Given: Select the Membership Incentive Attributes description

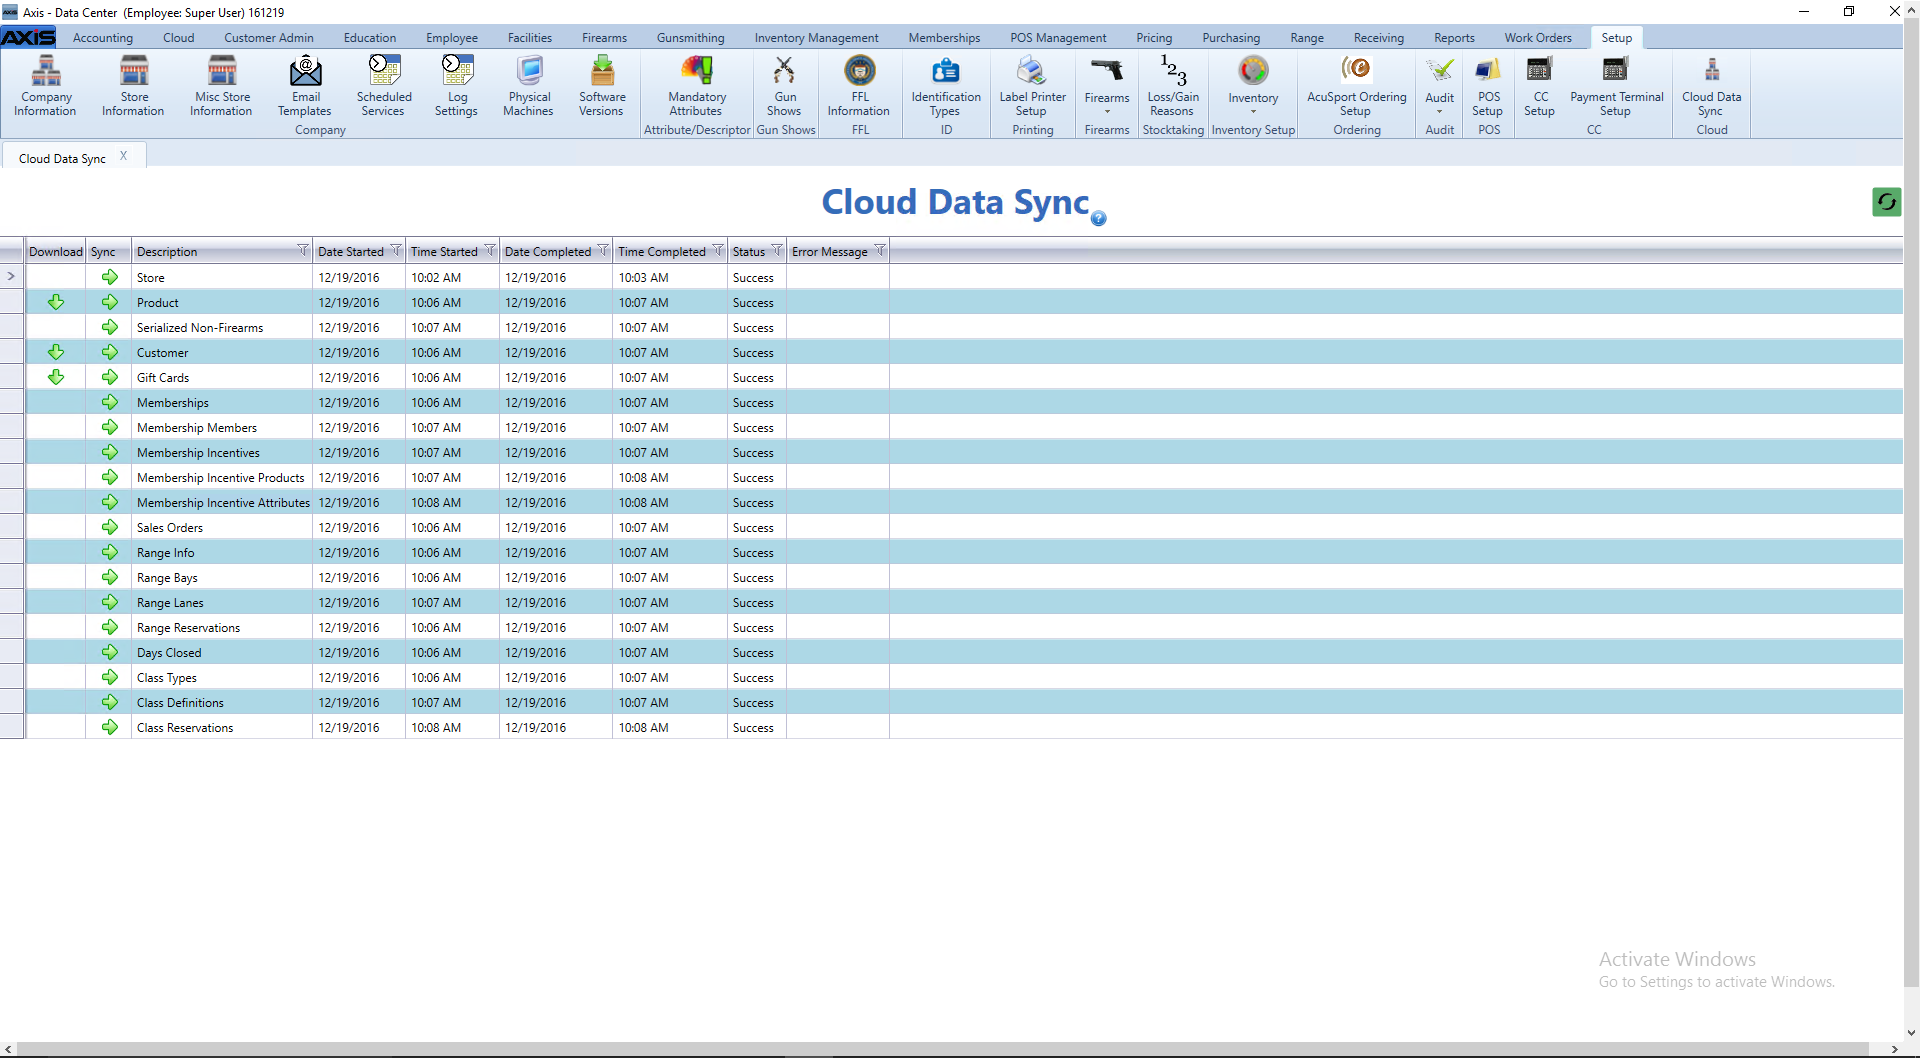Looking at the screenshot, I should click(223, 503).
